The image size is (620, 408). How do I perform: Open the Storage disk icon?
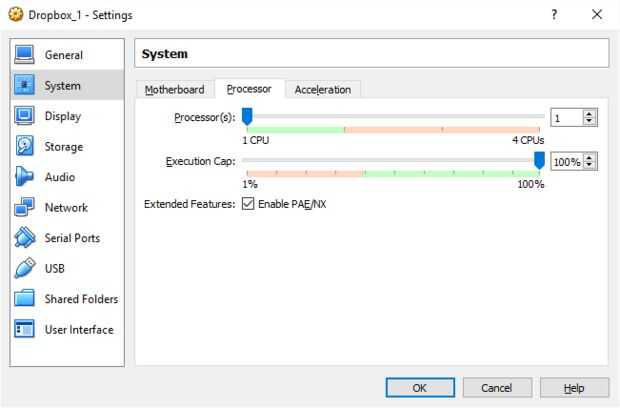click(x=26, y=147)
